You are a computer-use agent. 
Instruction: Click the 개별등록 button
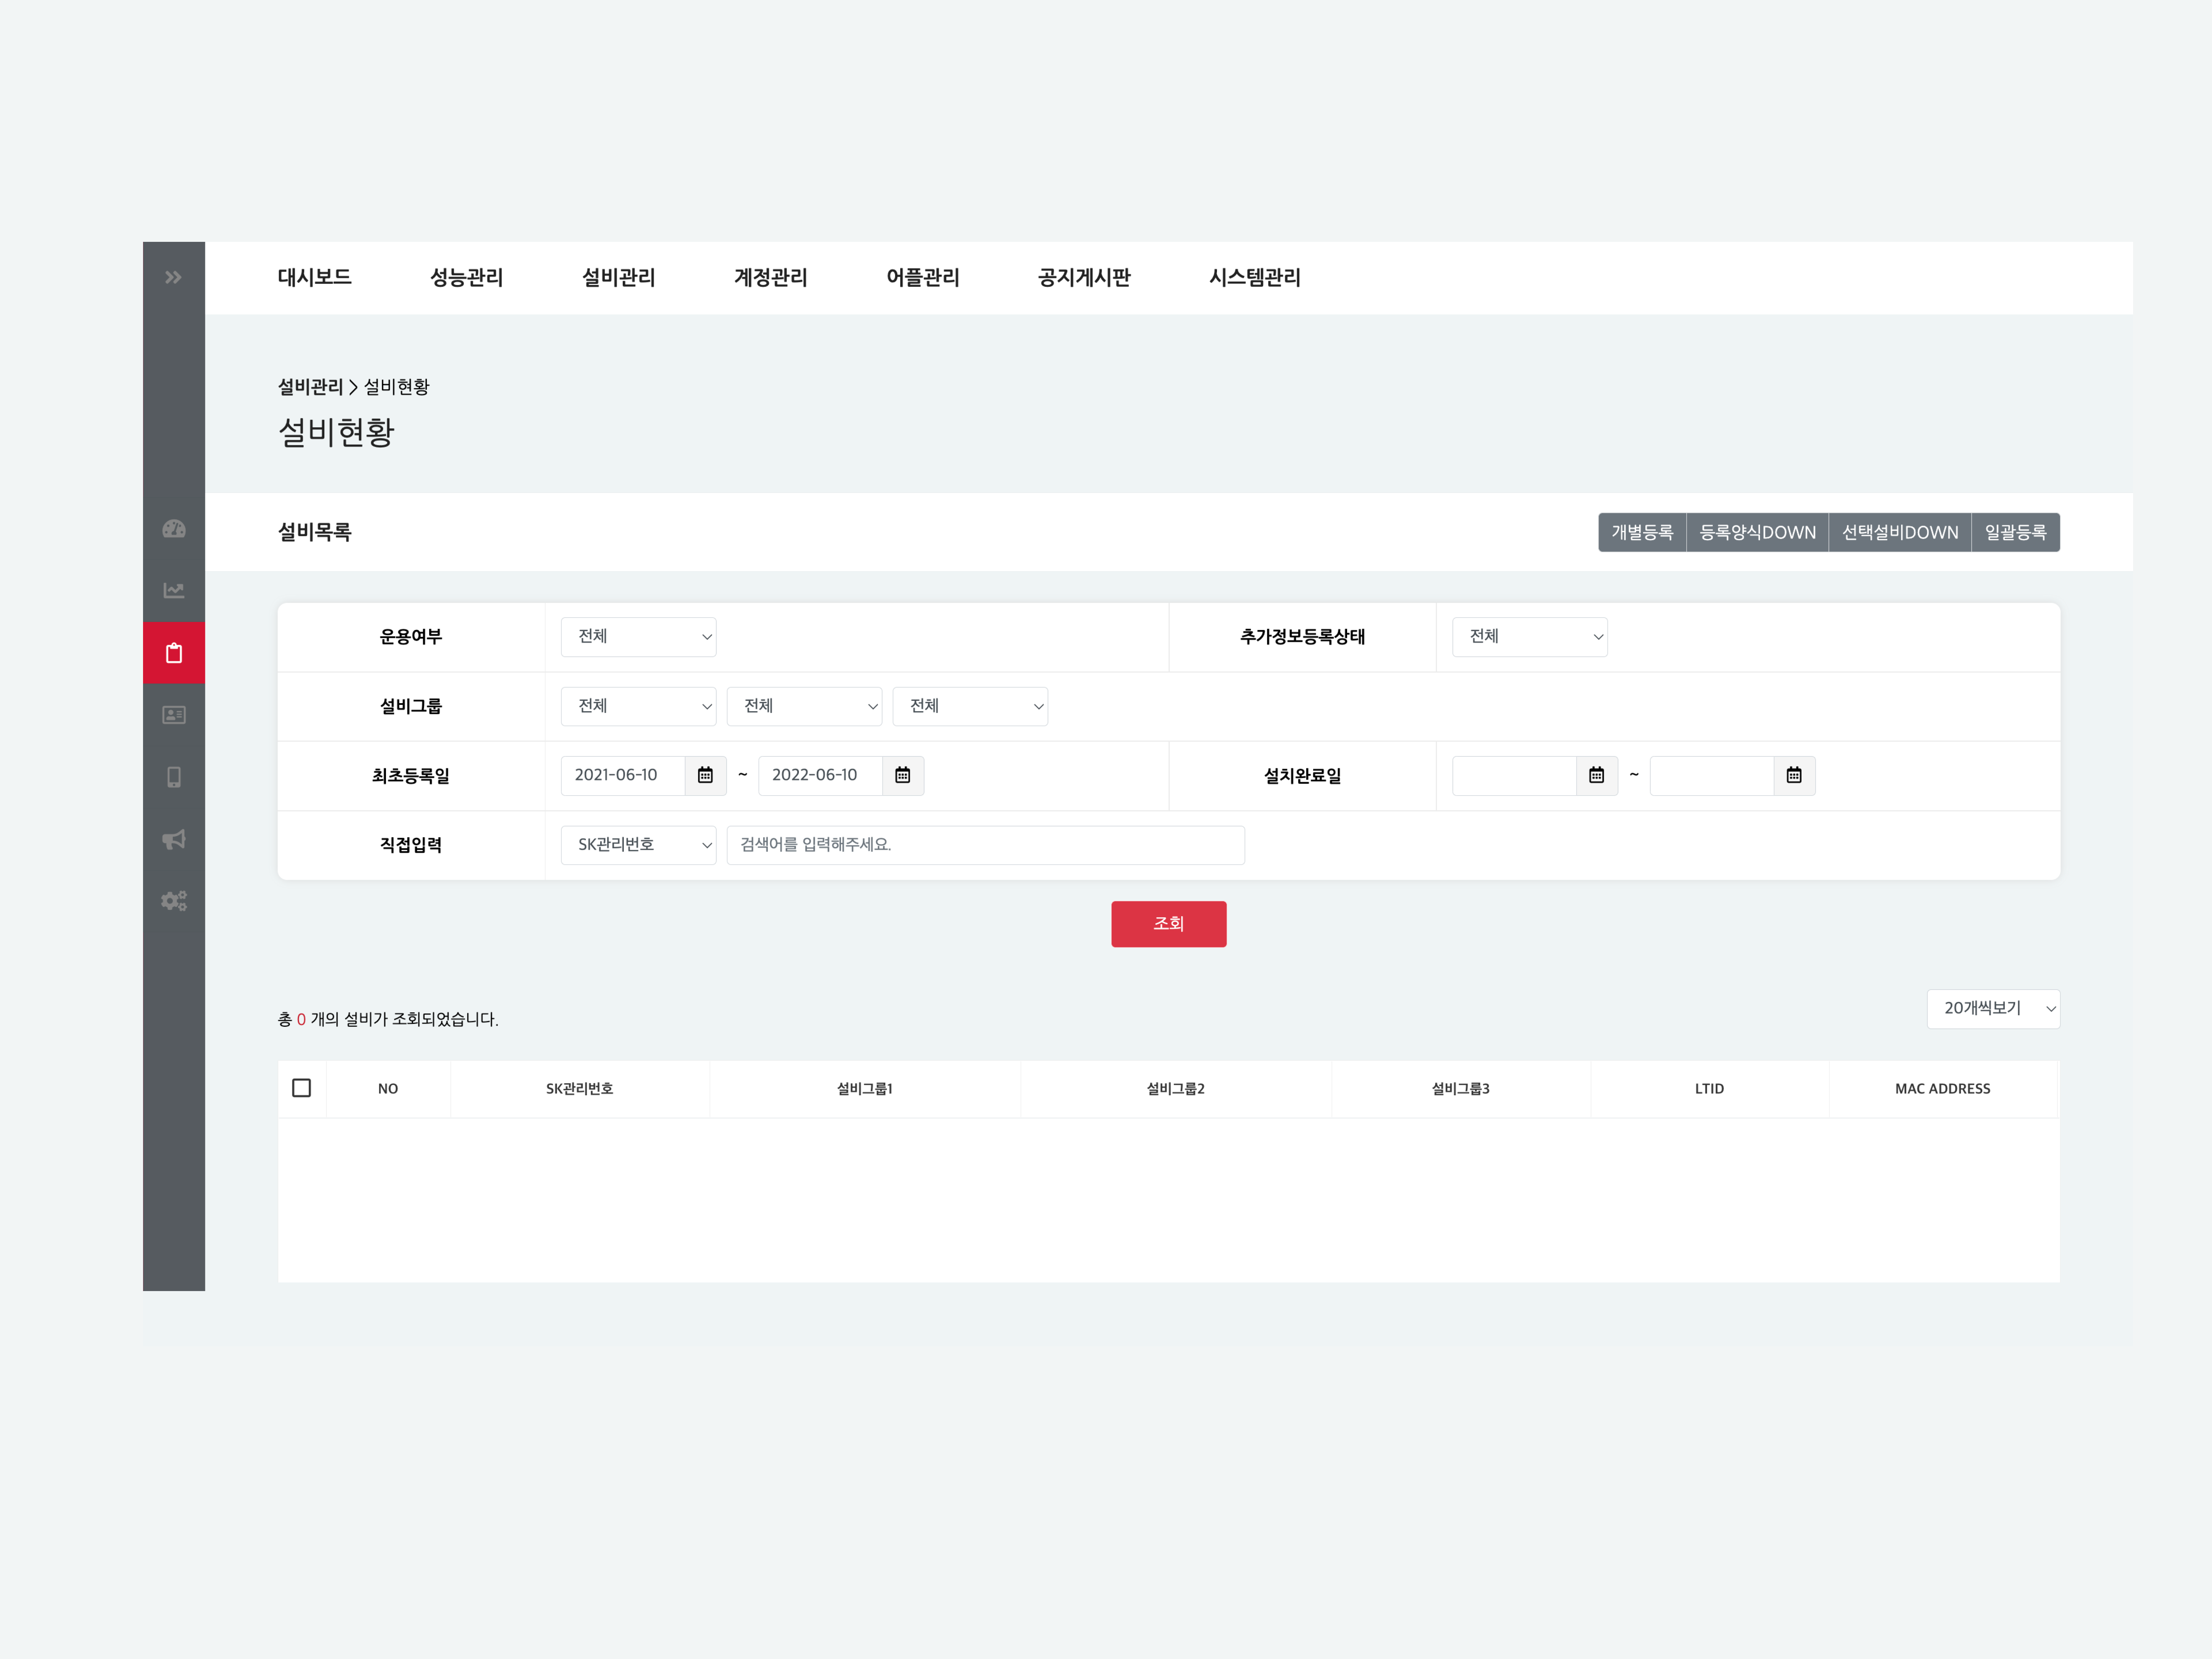[1642, 532]
